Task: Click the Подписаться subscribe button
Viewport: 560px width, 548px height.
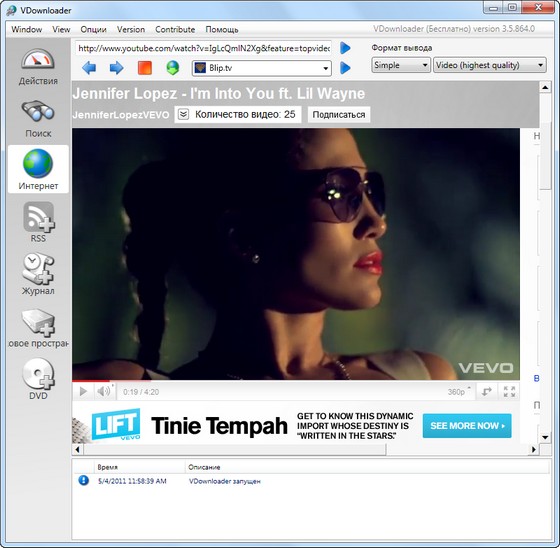Action: (x=339, y=114)
